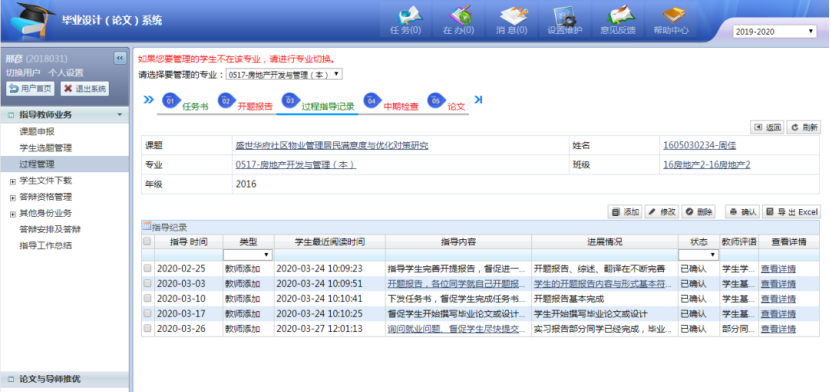This screenshot has width=830, height=392.
Task: Open the 设置维护 settings icon
Action: tap(564, 20)
